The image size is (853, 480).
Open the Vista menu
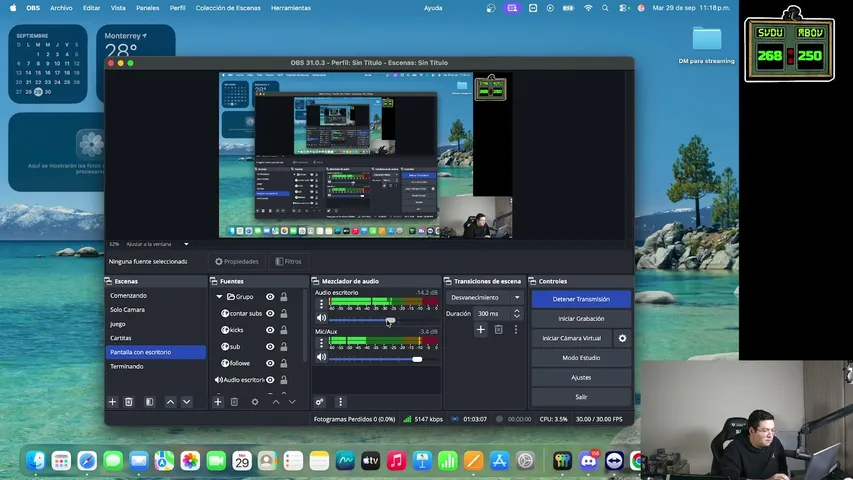point(118,8)
